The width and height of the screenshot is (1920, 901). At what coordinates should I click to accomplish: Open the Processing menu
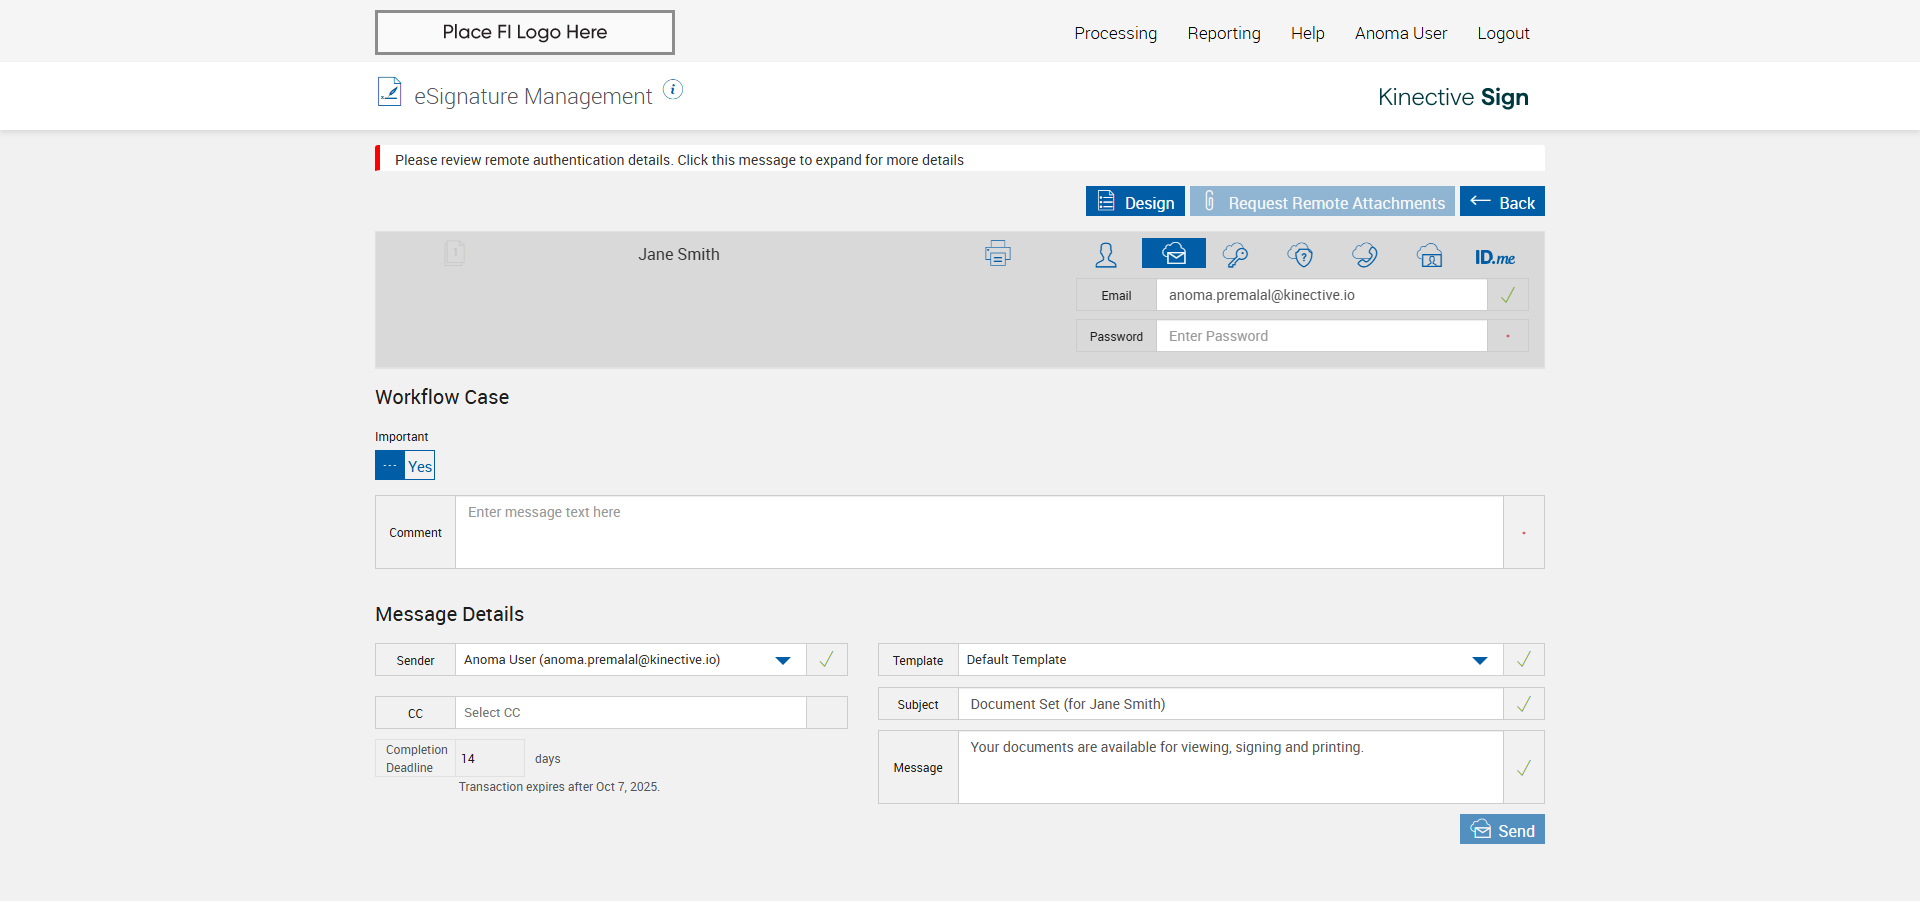1115,33
